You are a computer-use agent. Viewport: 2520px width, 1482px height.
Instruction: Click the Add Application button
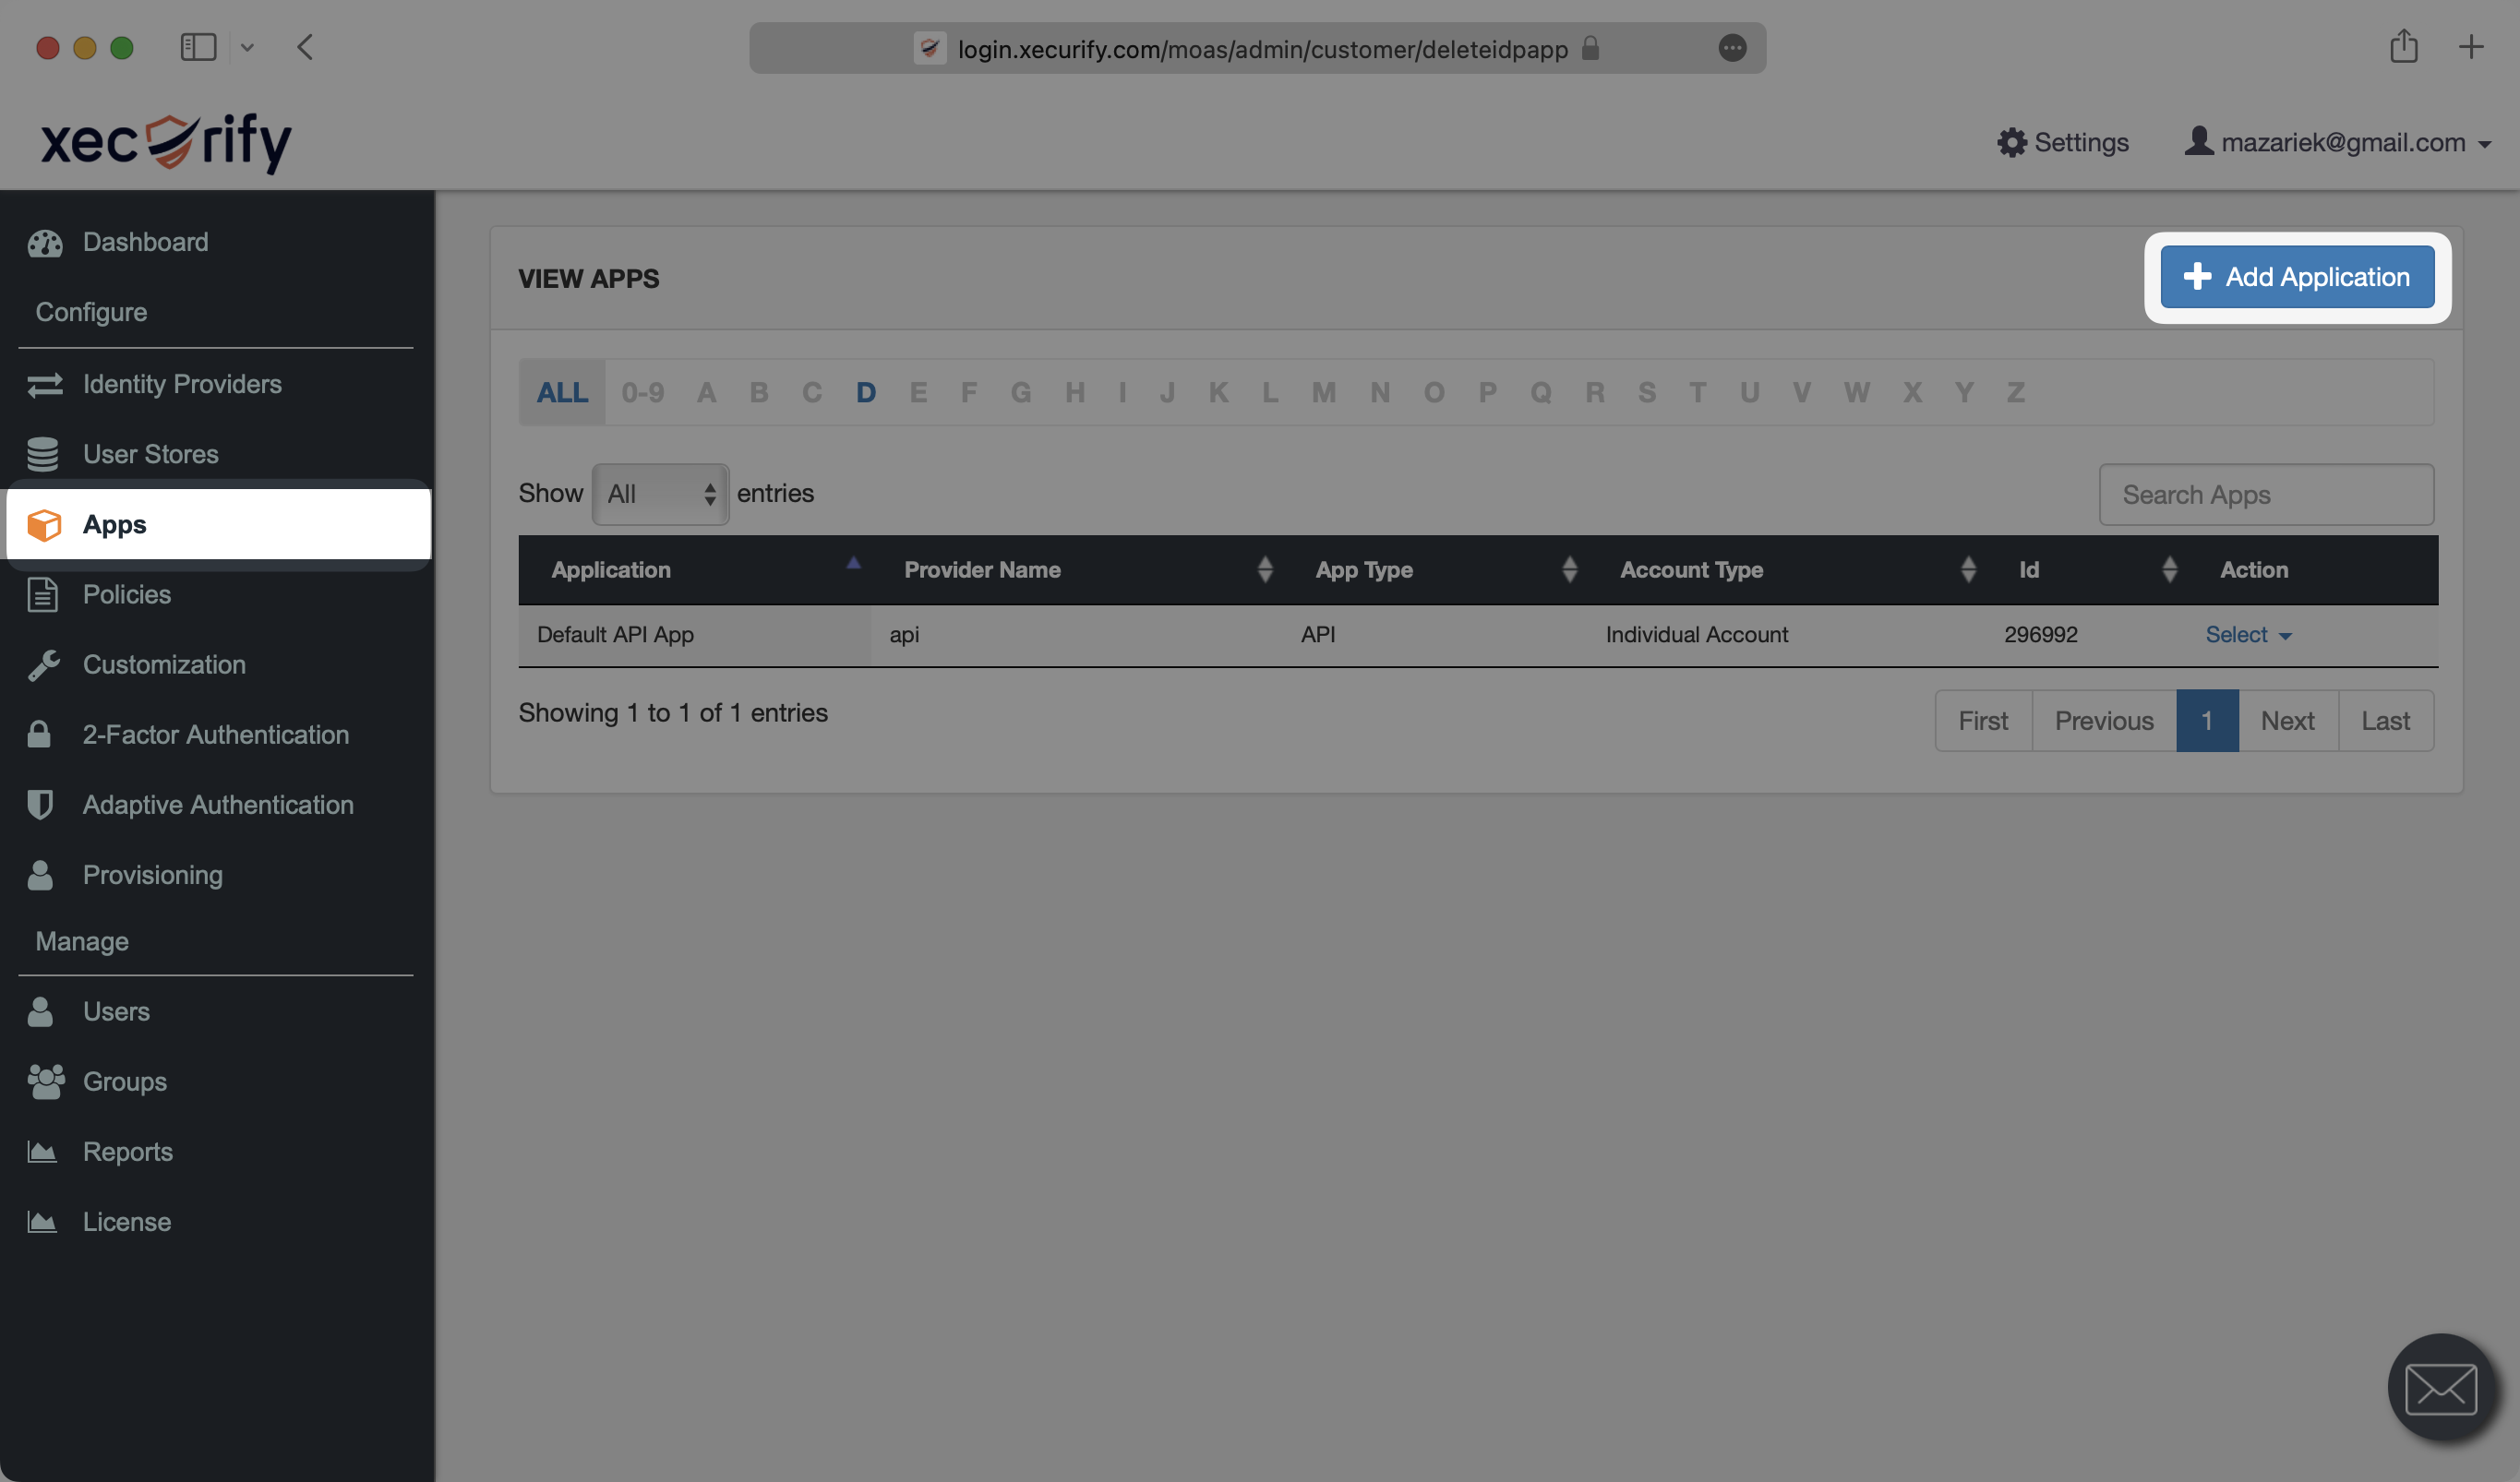(x=2296, y=277)
